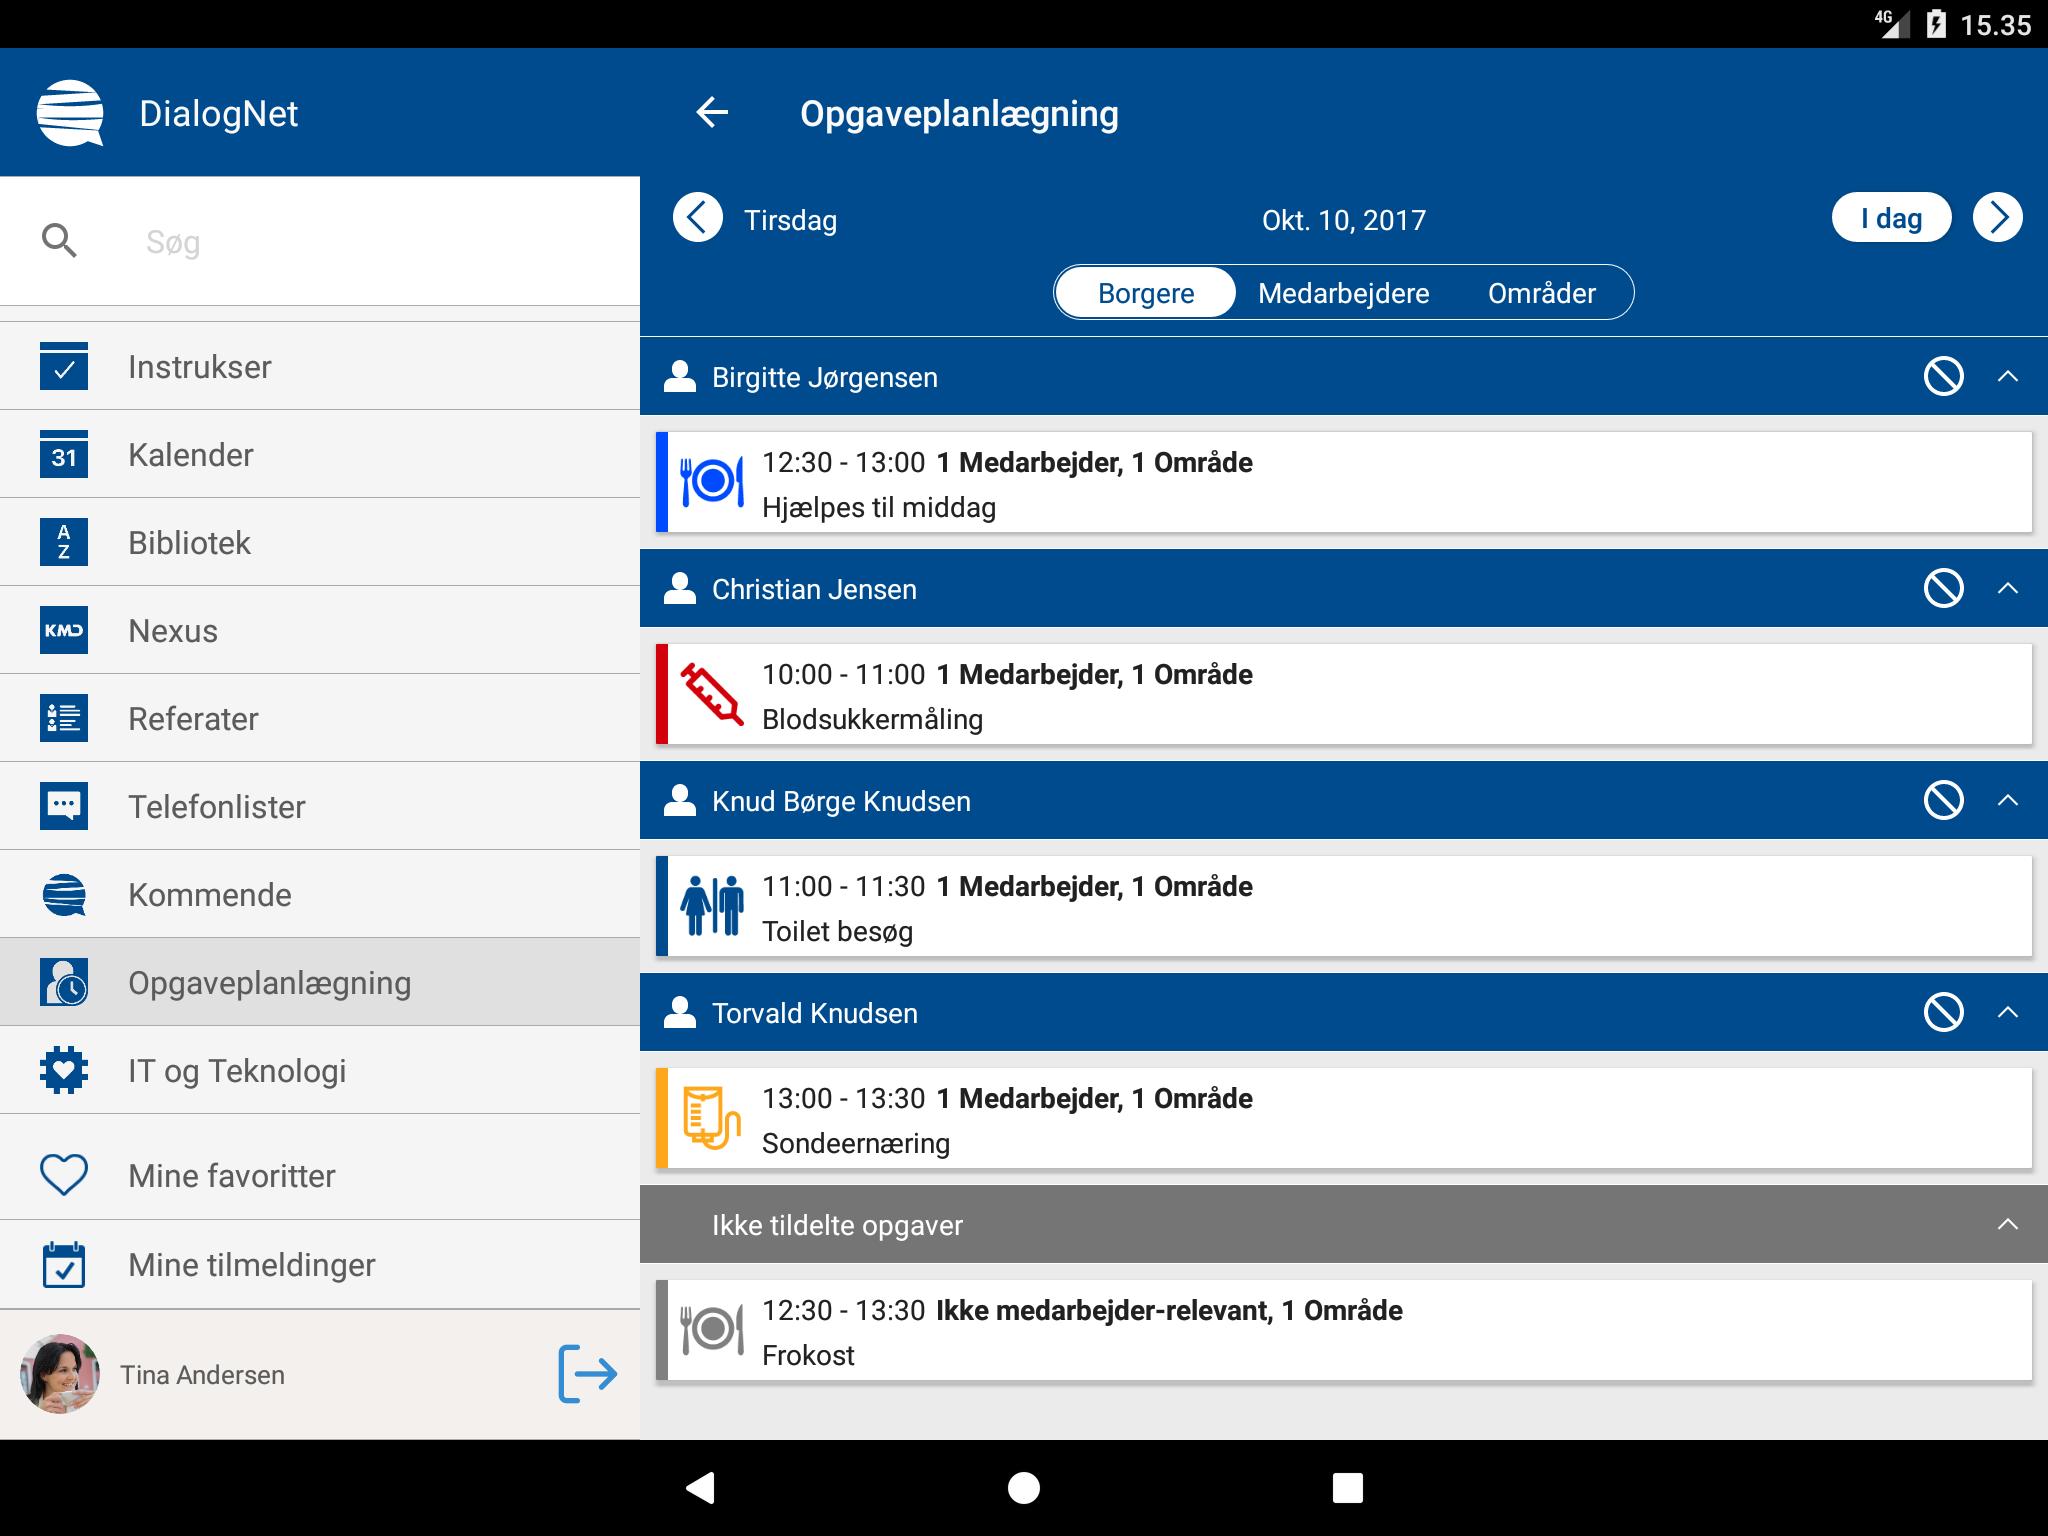Click the person icon next to Torvald Knudsen
Viewport: 2048px width, 1536px height.
click(680, 1013)
